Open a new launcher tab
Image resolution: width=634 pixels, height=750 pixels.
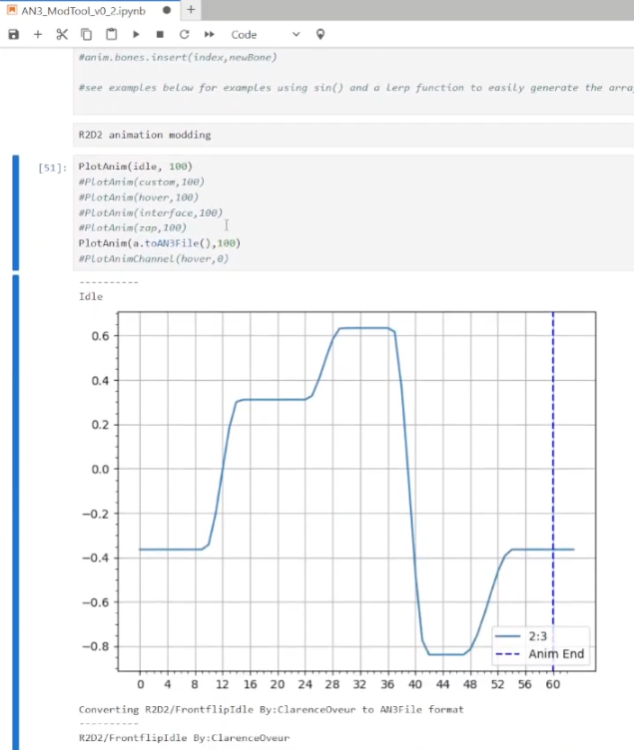click(190, 9)
